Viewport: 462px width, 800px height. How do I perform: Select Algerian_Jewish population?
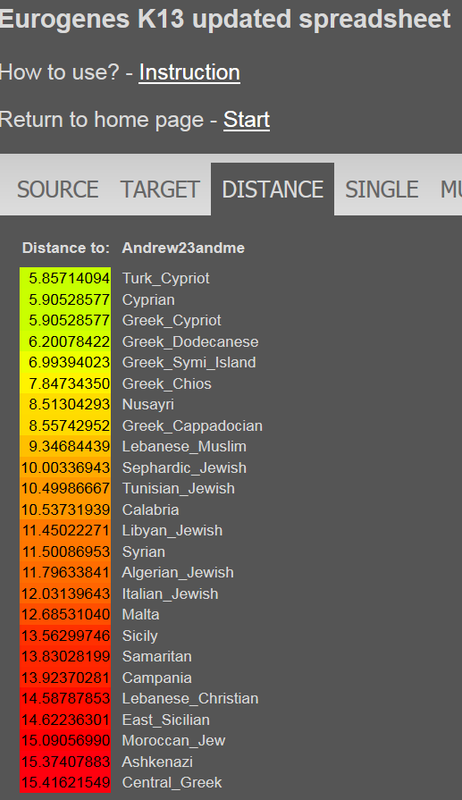[177, 572]
